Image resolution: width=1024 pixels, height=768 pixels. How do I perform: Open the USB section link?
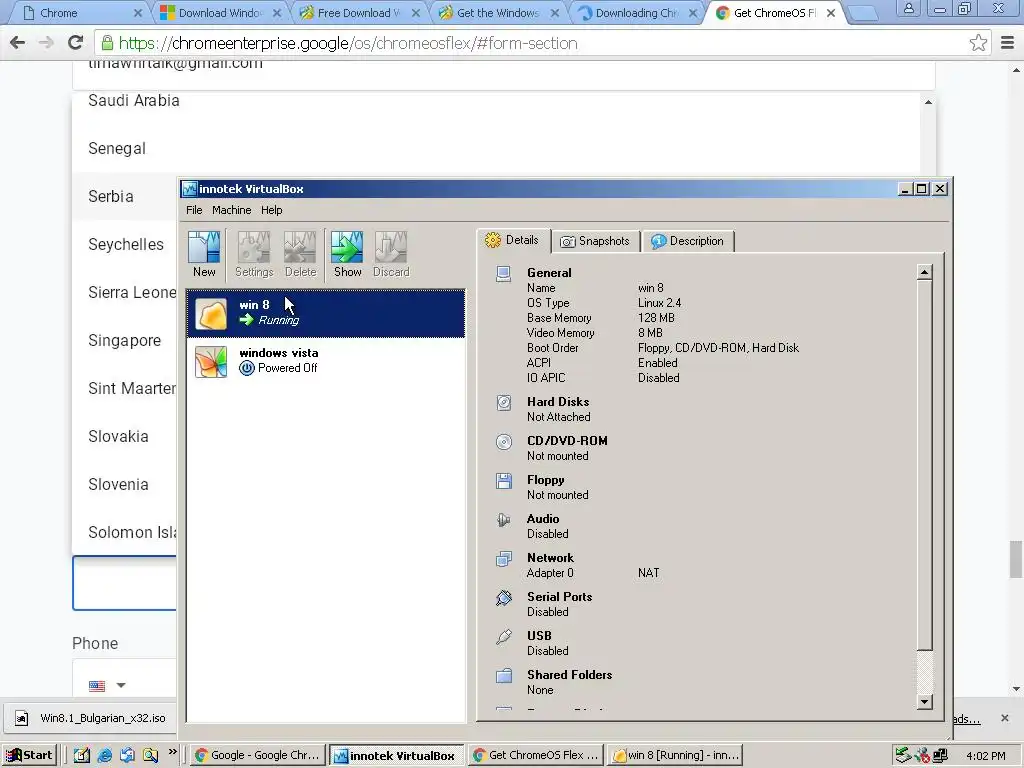pyautogui.click(x=539, y=636)
